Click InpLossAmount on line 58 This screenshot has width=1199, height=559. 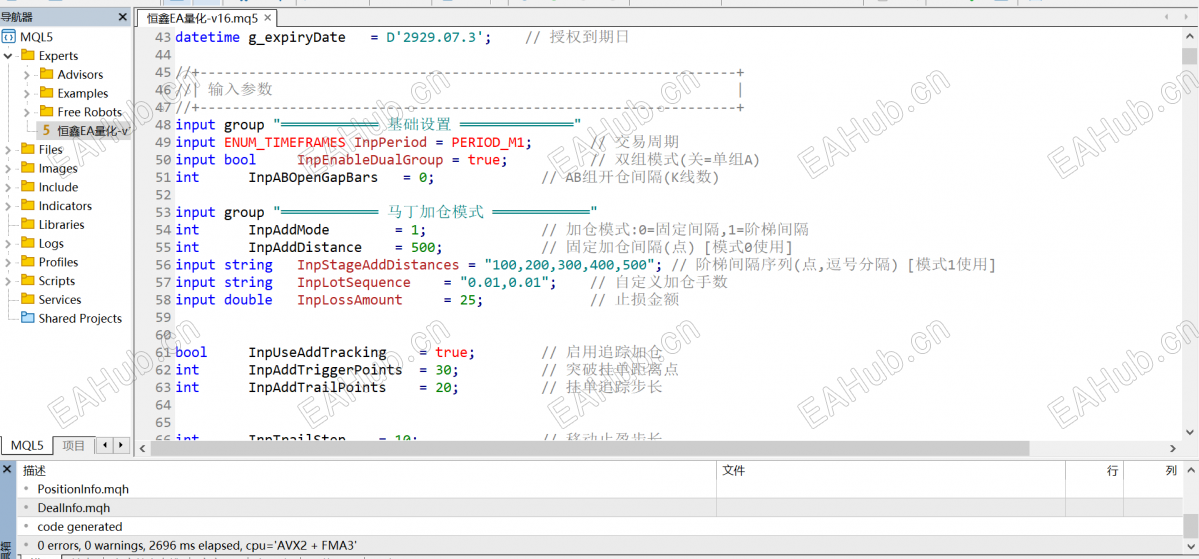point(349,301)
